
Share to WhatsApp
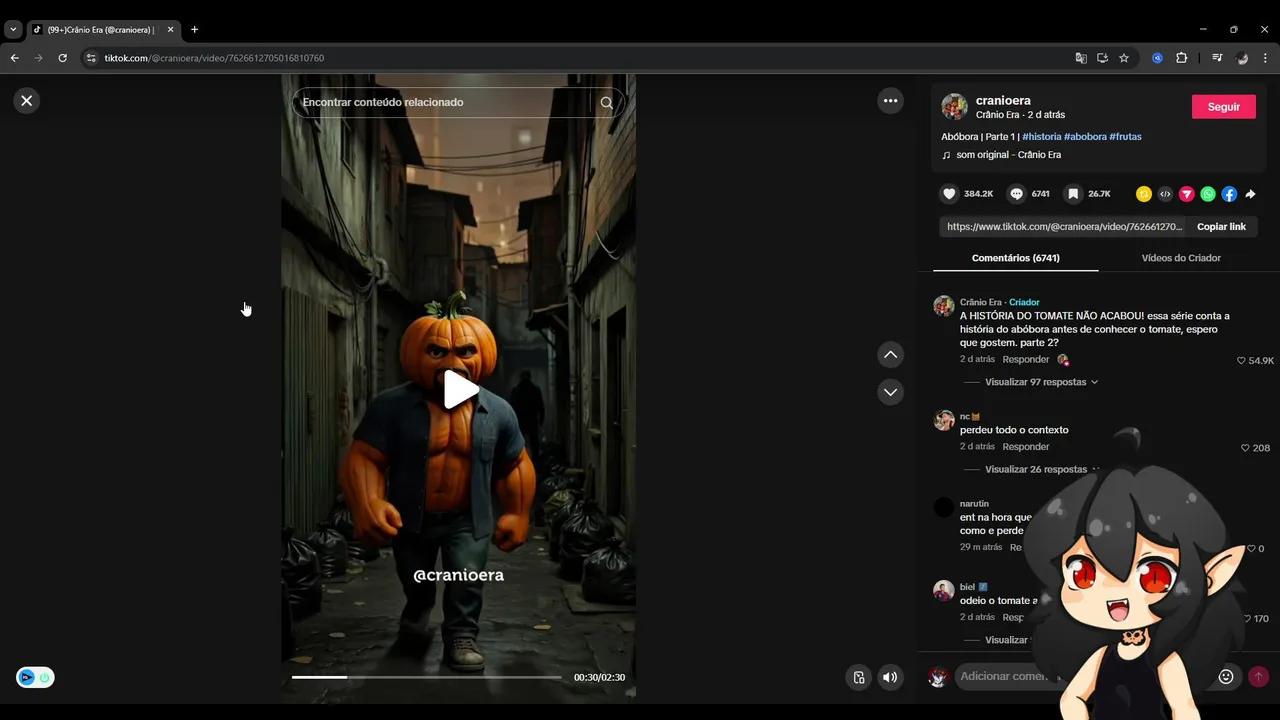point(1208,194)
